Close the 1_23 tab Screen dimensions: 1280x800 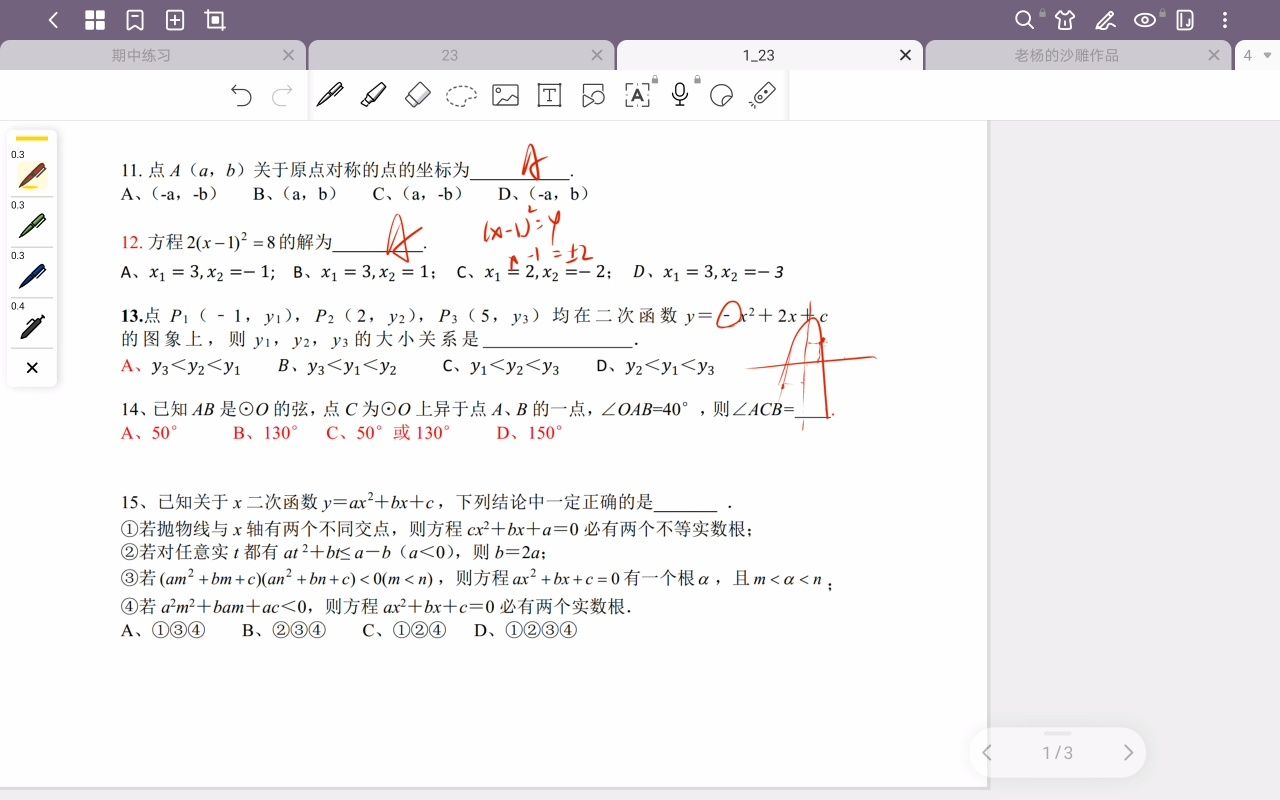906,56
